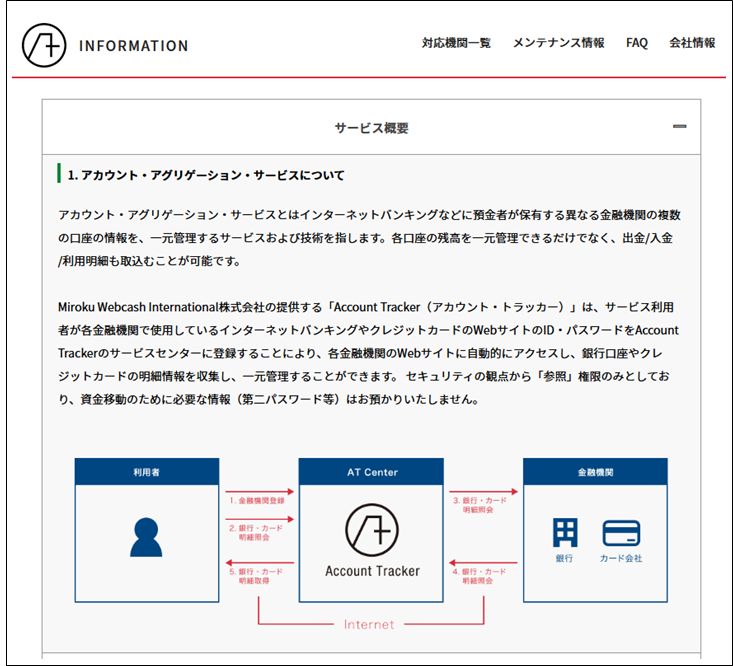Click the 金融機関 diagram box header
The height and width of the screenshot is (666, 733).
pos(595,472)
